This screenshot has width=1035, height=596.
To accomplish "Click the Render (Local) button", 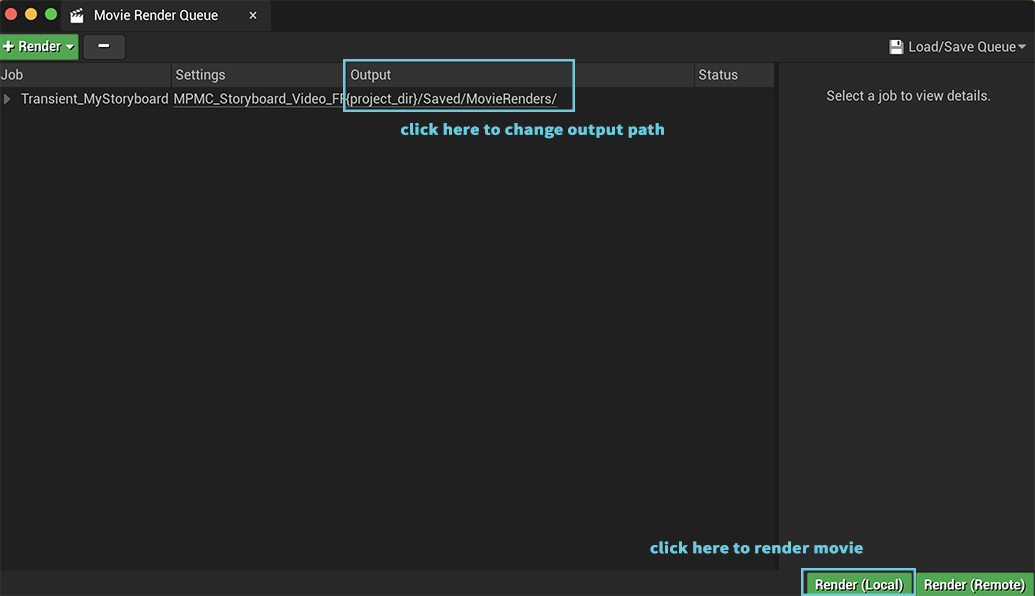I will coord(857,583).
